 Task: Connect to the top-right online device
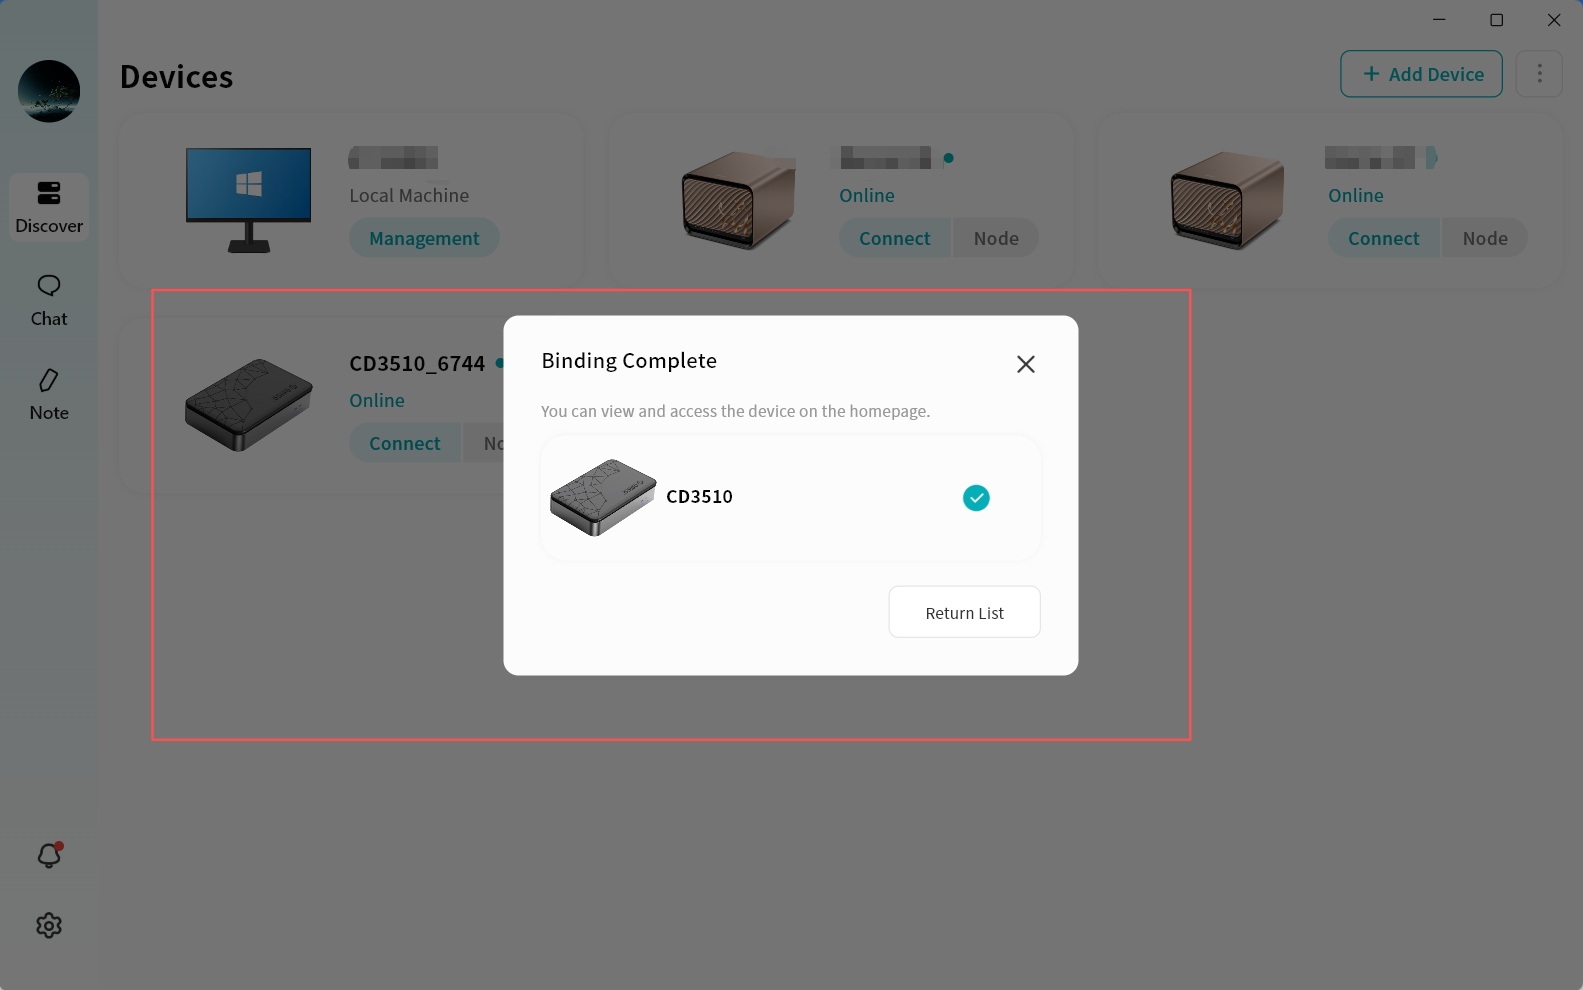pyautogui.click(x=1383, y=238)
